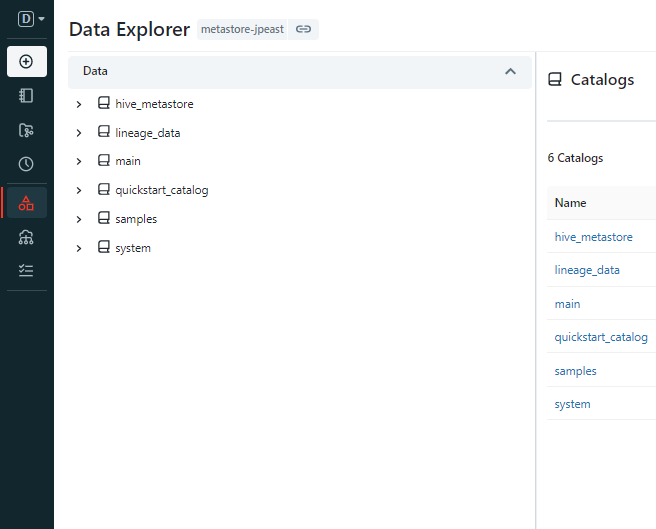The width and height of the screenshot is (656, 529).
Task: Open hive_metastore link in Catalogs table
Action: pos(593,237)
